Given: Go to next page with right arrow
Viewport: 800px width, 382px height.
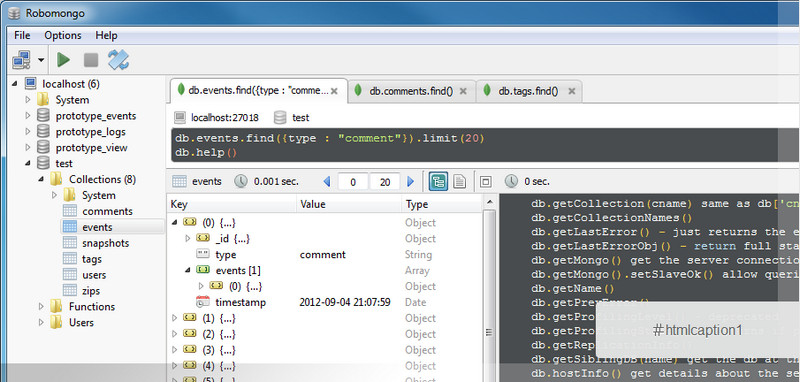Looking at the screenshot, I should 411,181.
